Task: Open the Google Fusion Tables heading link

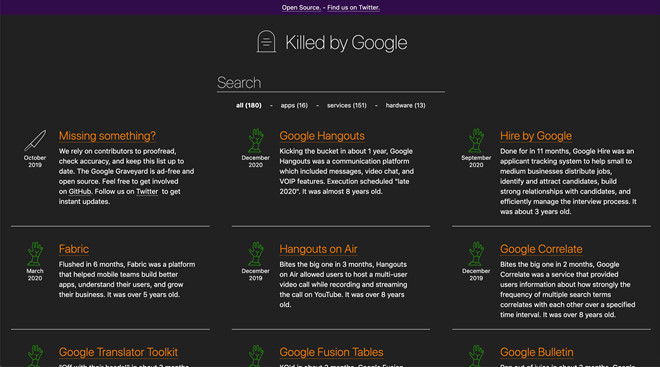Action: (x=331, y=352)
